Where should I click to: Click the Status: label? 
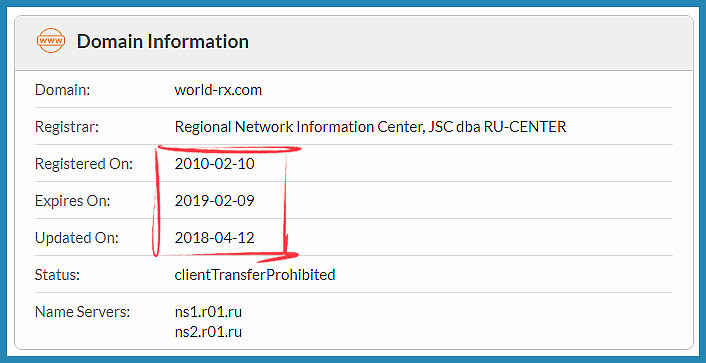[x=57, y=275]
